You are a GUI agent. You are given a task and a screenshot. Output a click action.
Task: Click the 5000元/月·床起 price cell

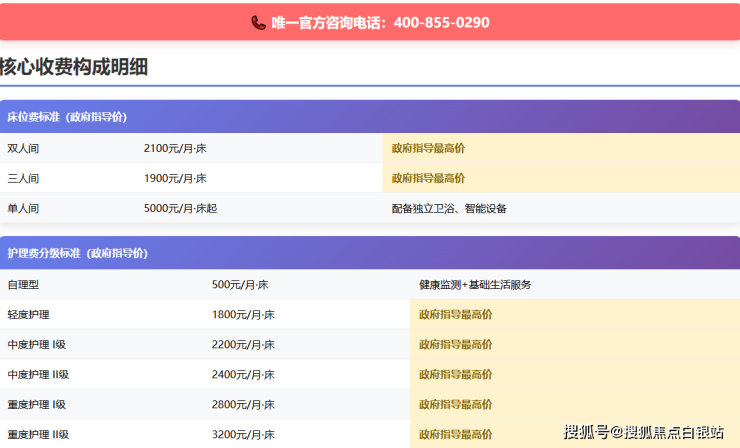click(180, 208)
